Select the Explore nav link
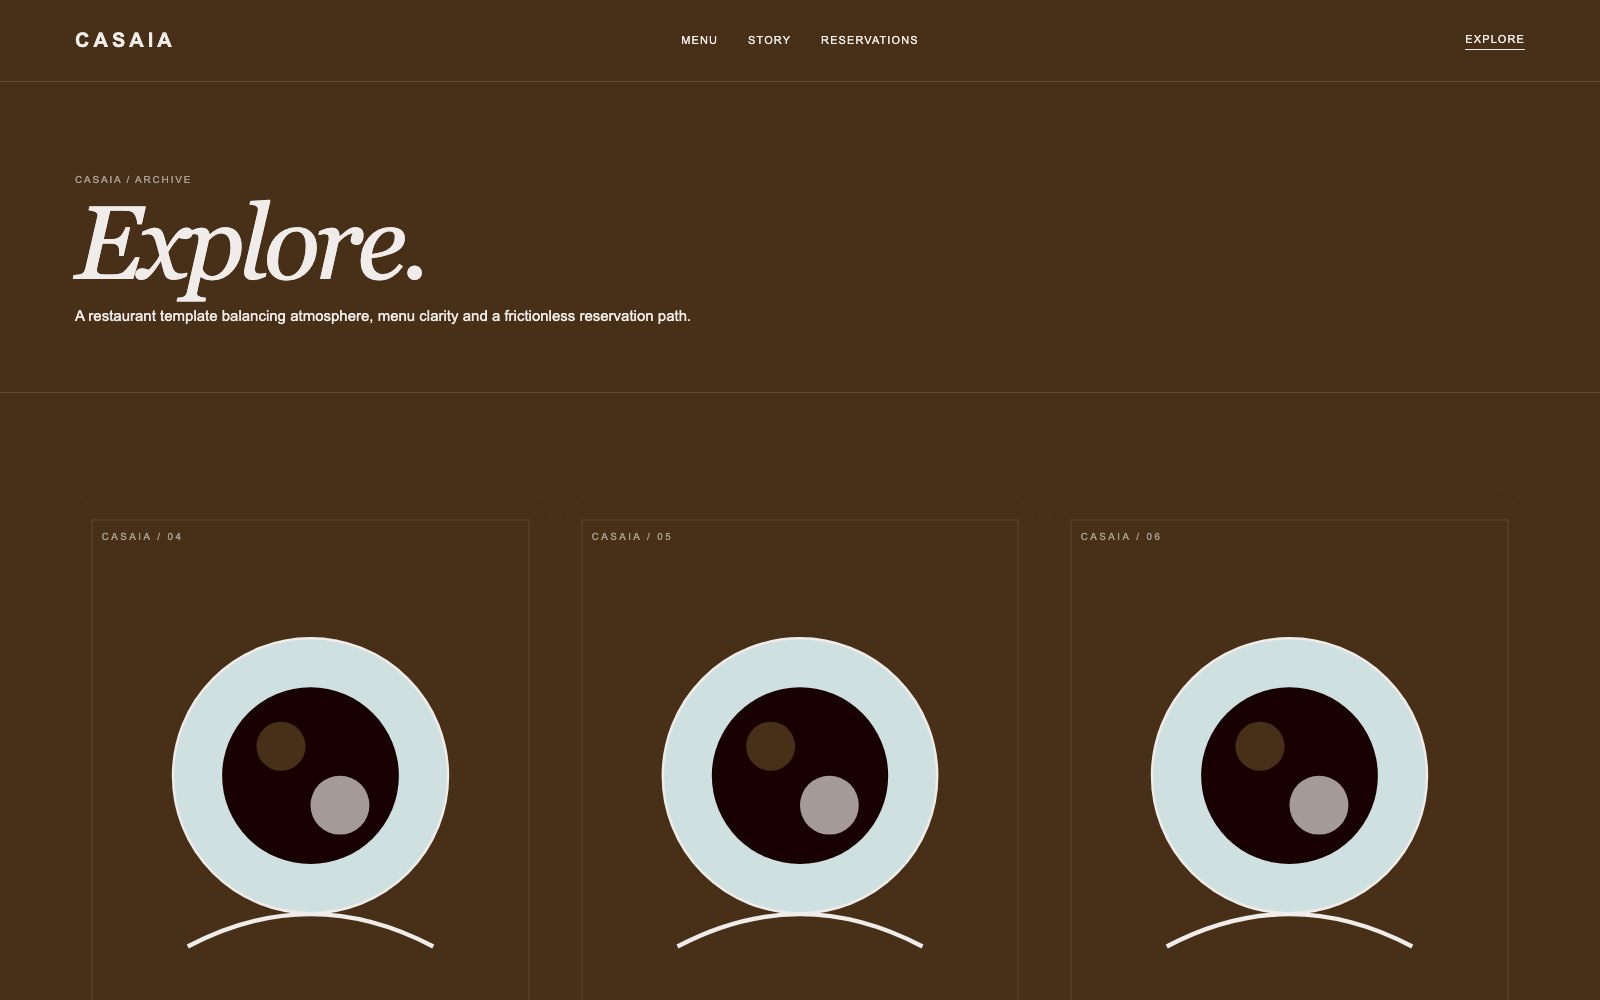 click(1494, 40)
